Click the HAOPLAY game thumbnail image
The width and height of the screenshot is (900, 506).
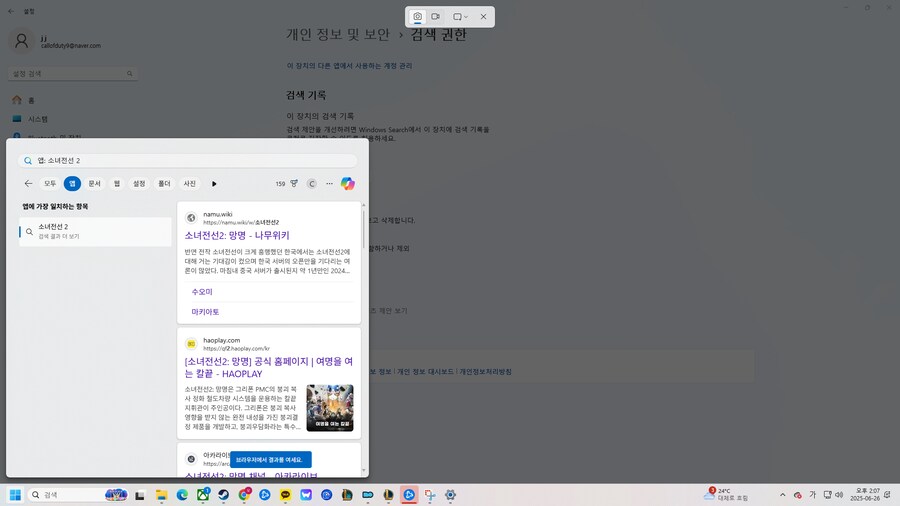pos(330,408)
